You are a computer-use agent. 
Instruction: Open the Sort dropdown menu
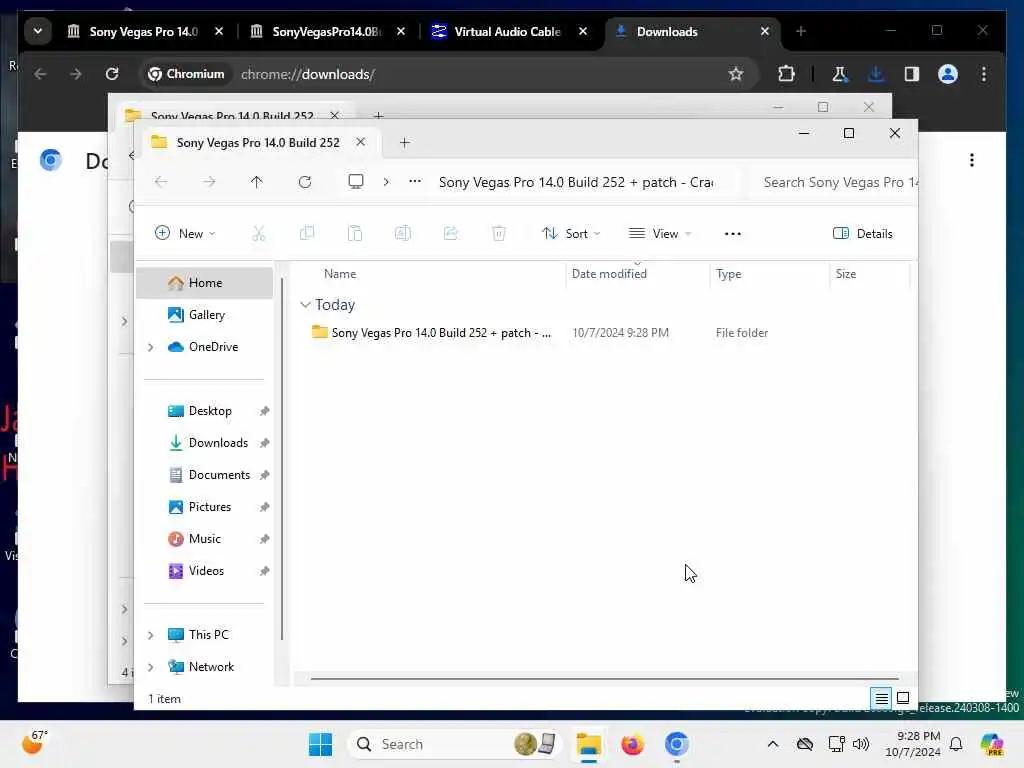(571, 233)
